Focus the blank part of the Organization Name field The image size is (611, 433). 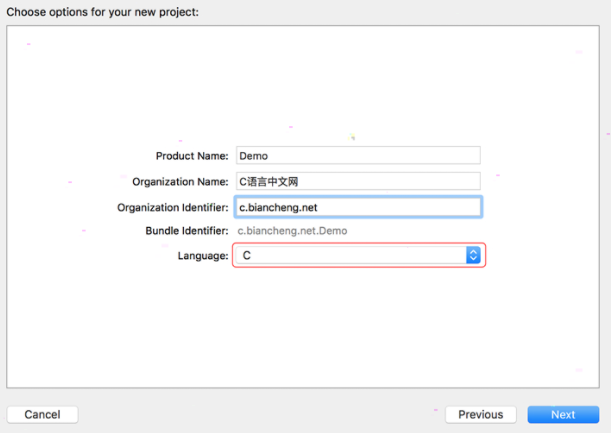tap(389, 181)
